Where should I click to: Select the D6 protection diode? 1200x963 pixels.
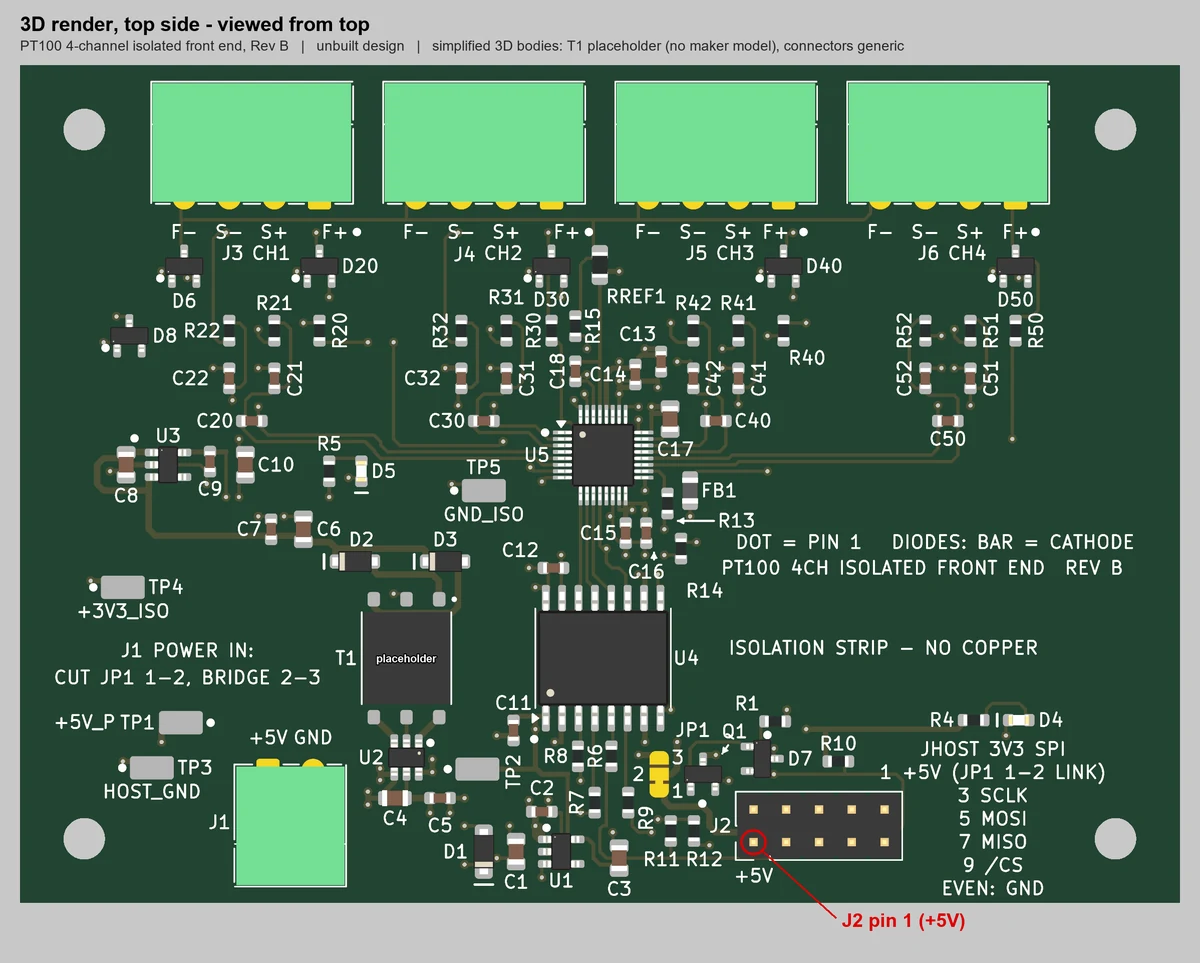coord(184,266)
